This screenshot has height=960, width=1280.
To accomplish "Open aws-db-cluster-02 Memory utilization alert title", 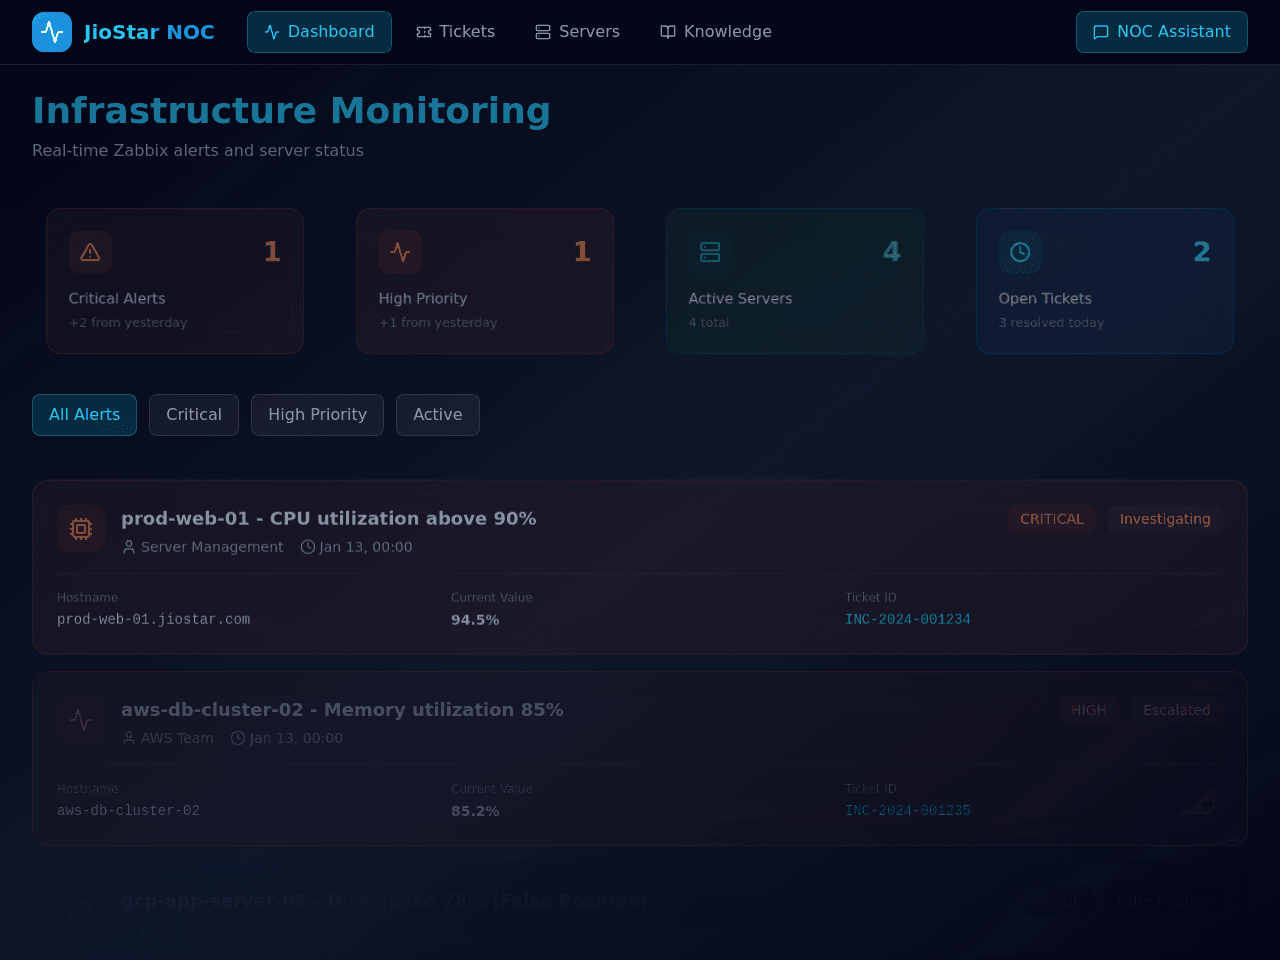I will (342, 709).
